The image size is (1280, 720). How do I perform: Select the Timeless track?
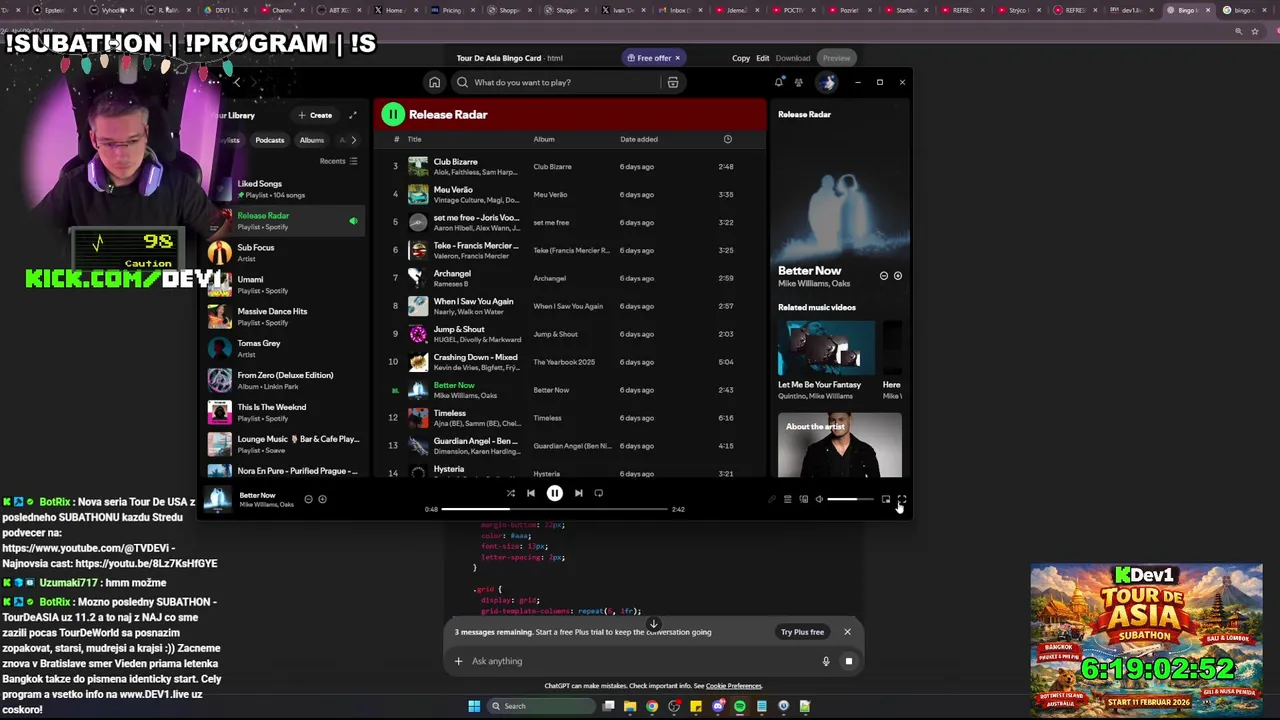[568, 418]
